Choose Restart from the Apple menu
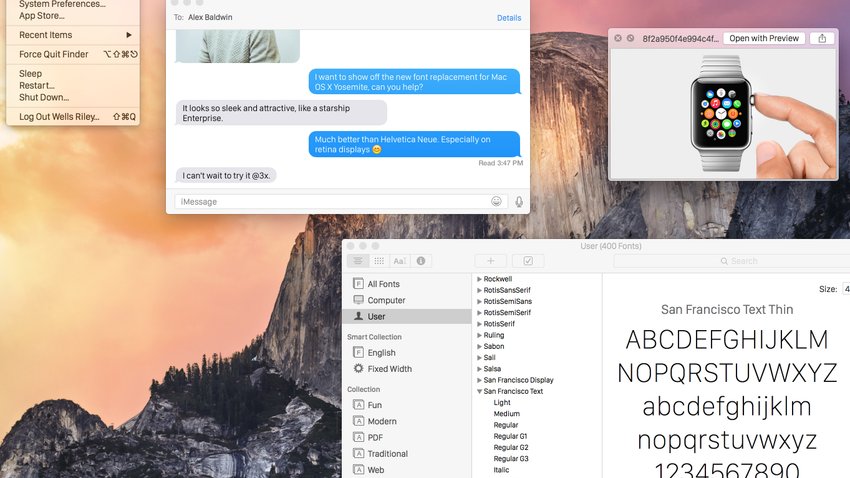Screen dimensions: 850x478 [73, 86]
